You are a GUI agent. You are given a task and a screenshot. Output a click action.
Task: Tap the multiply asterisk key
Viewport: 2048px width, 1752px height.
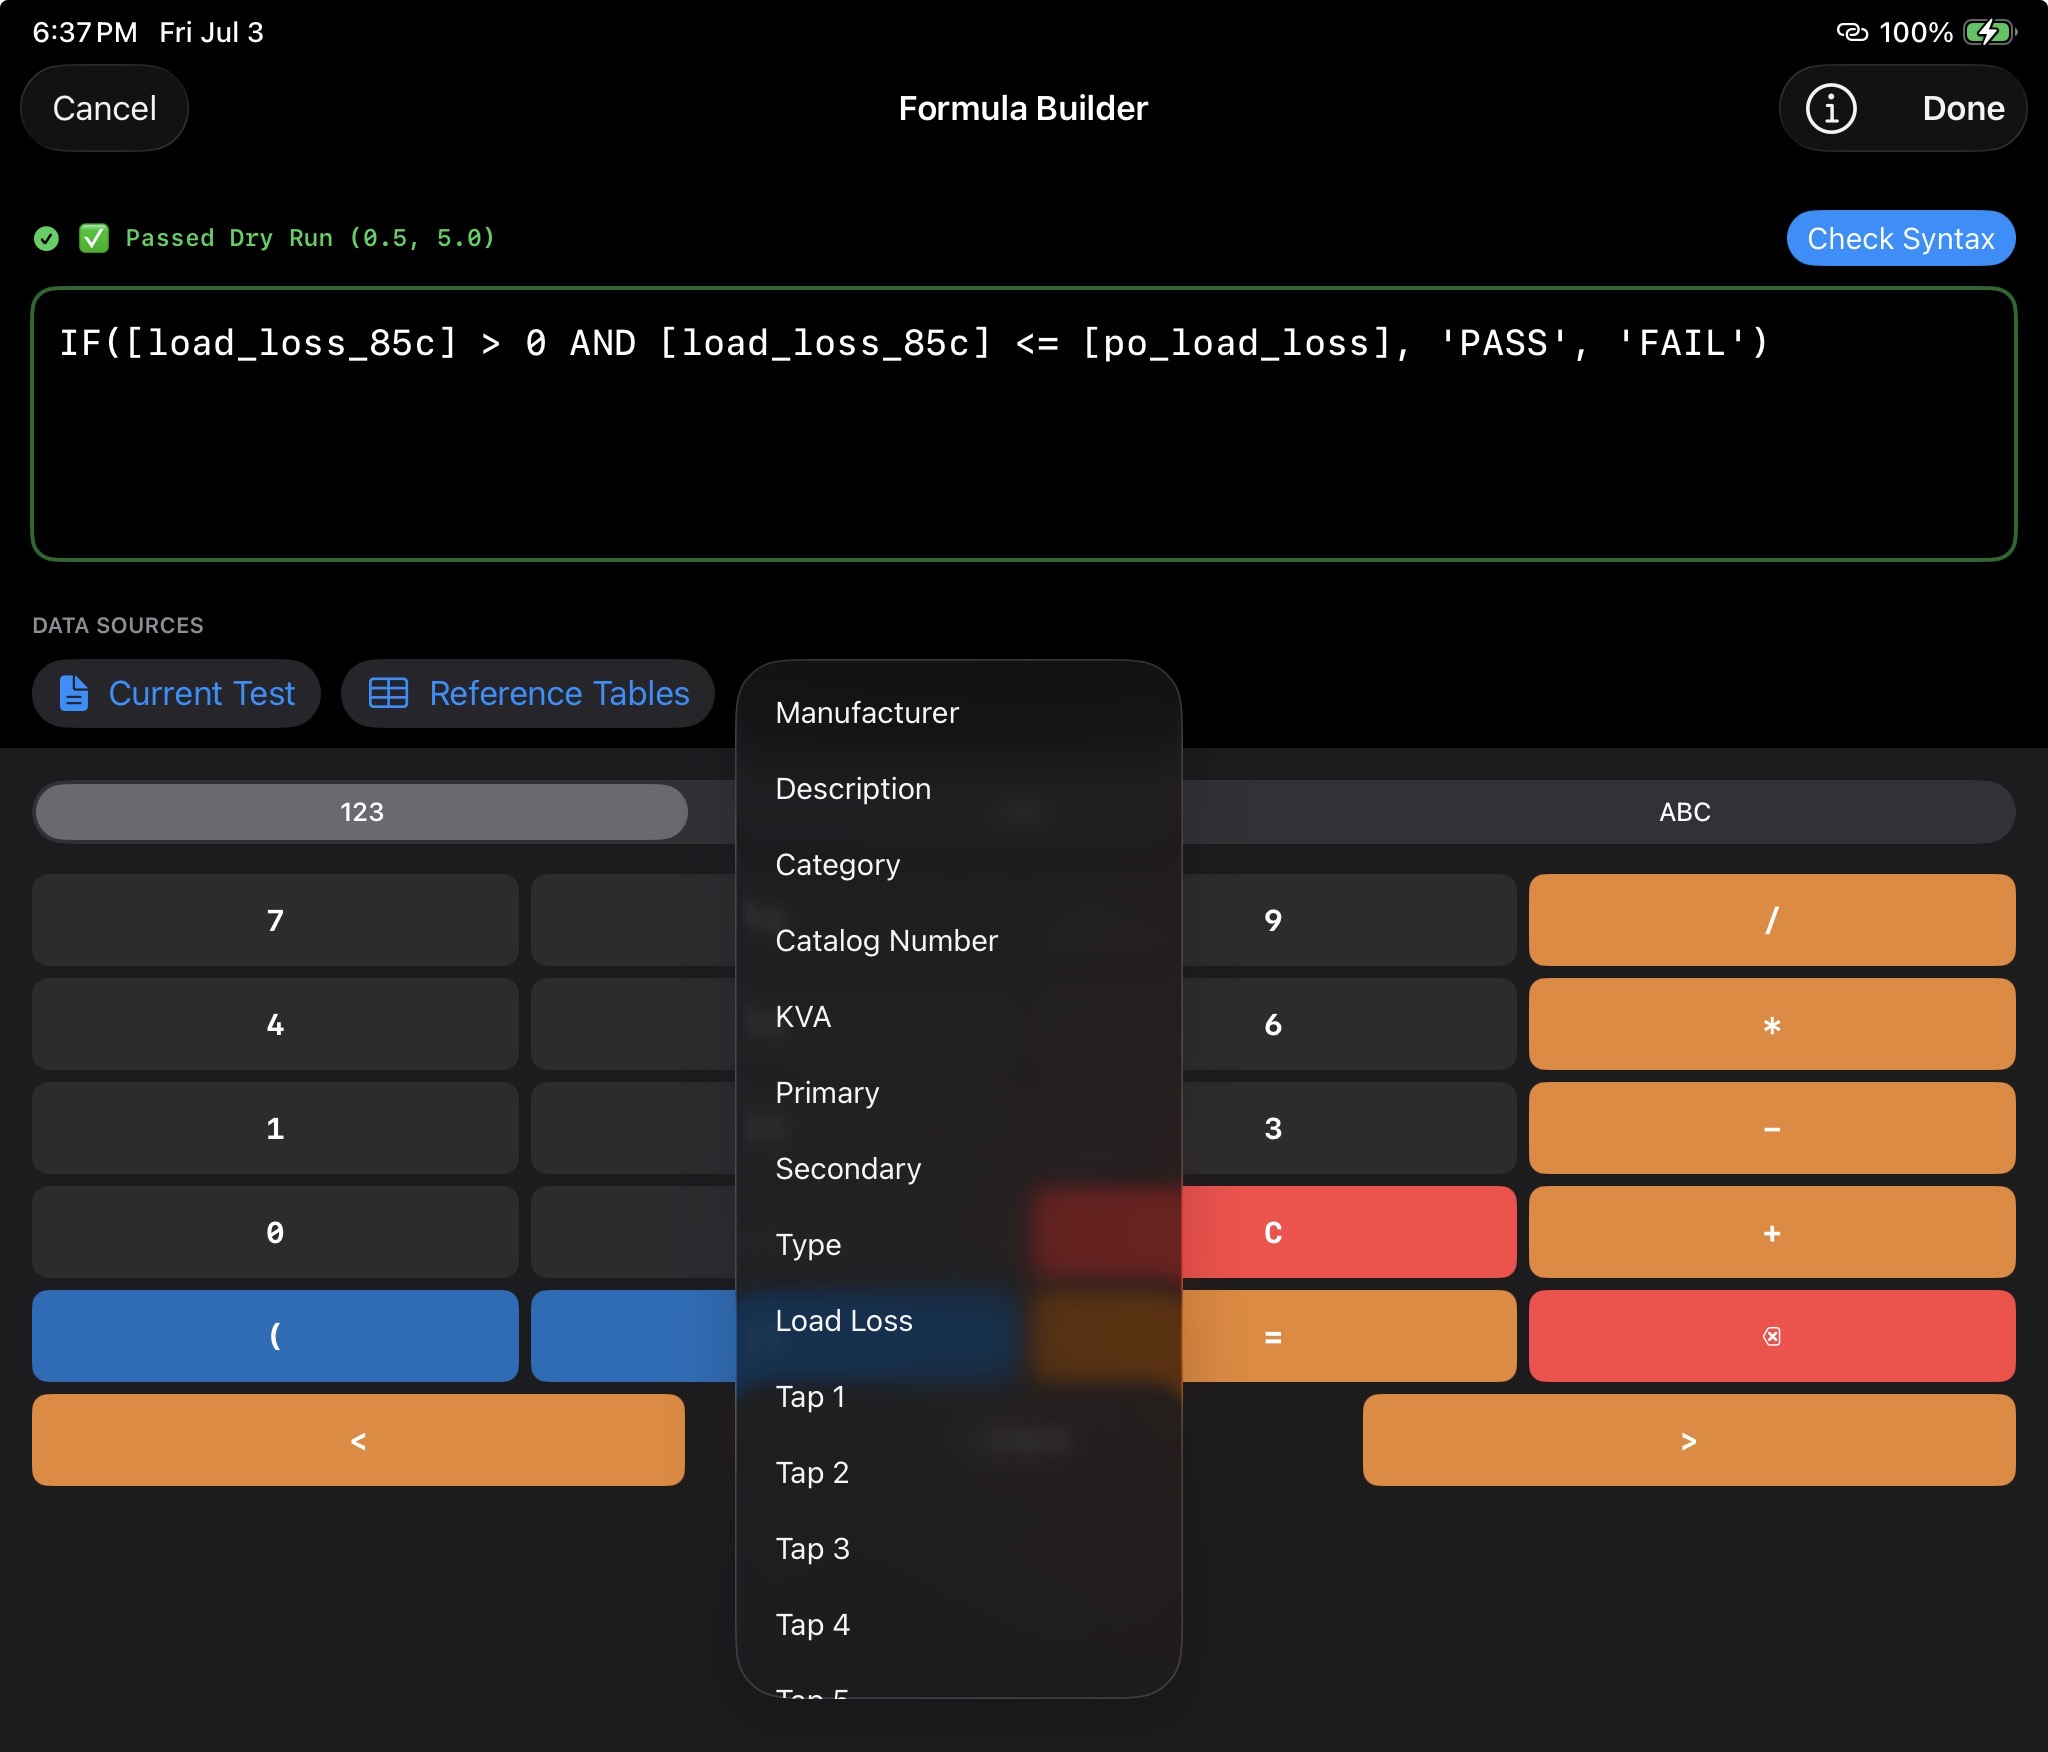coord(1771,1024)
